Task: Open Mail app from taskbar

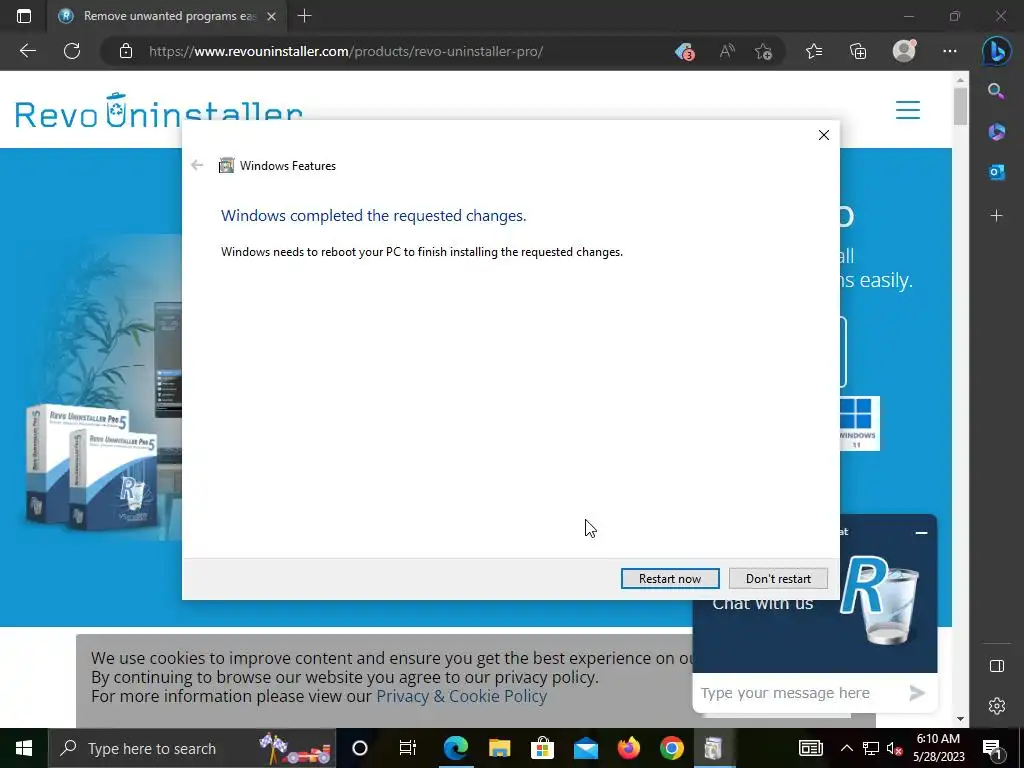Action: [586, 748]
